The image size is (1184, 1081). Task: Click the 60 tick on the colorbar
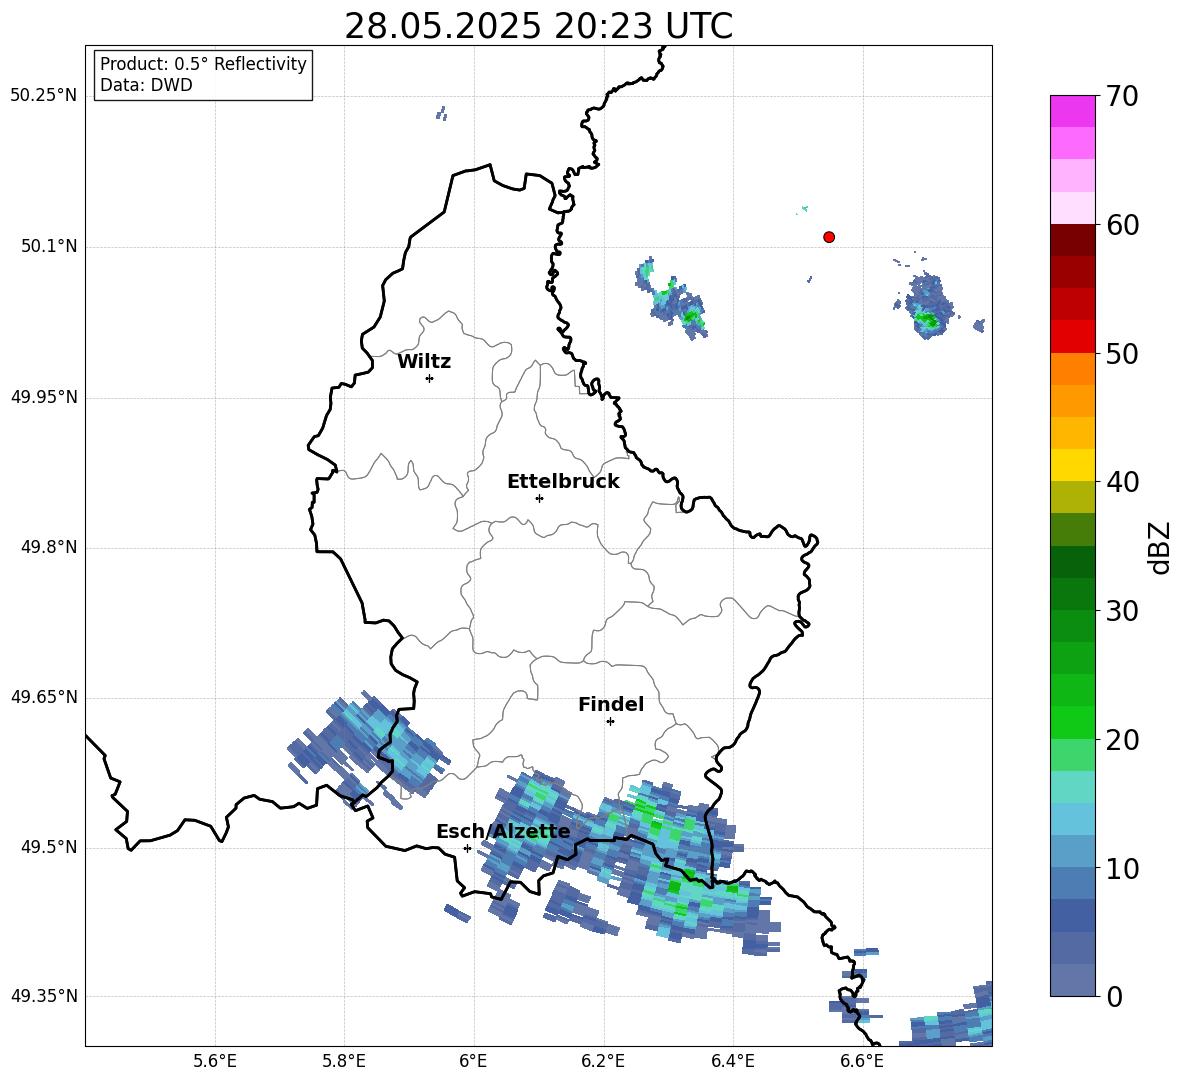tap(1122, 225)
